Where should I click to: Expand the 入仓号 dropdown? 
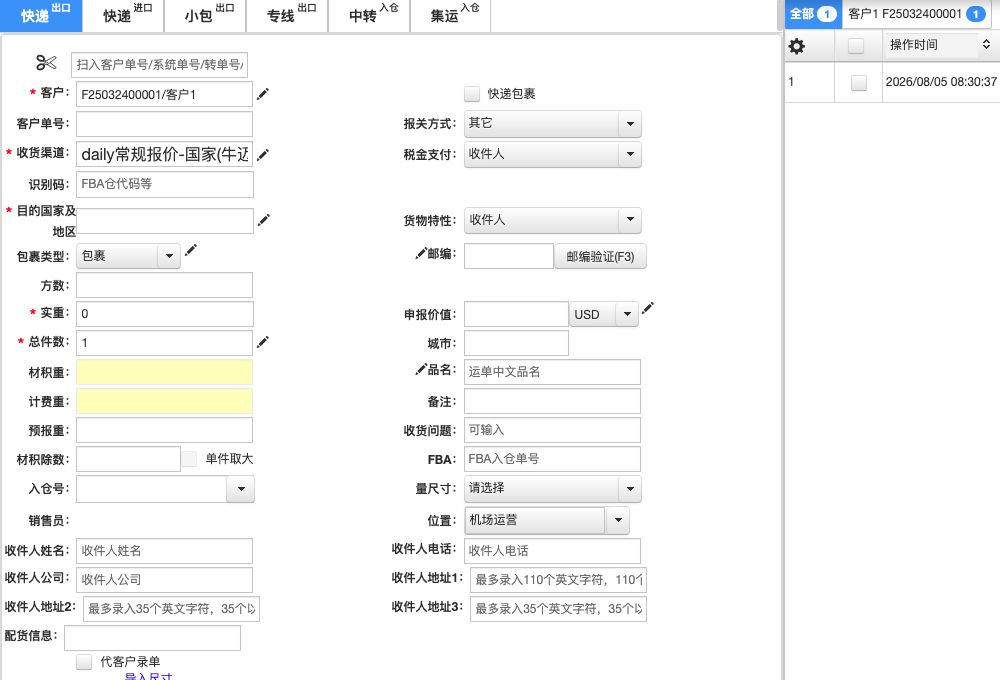coord(241,489)
